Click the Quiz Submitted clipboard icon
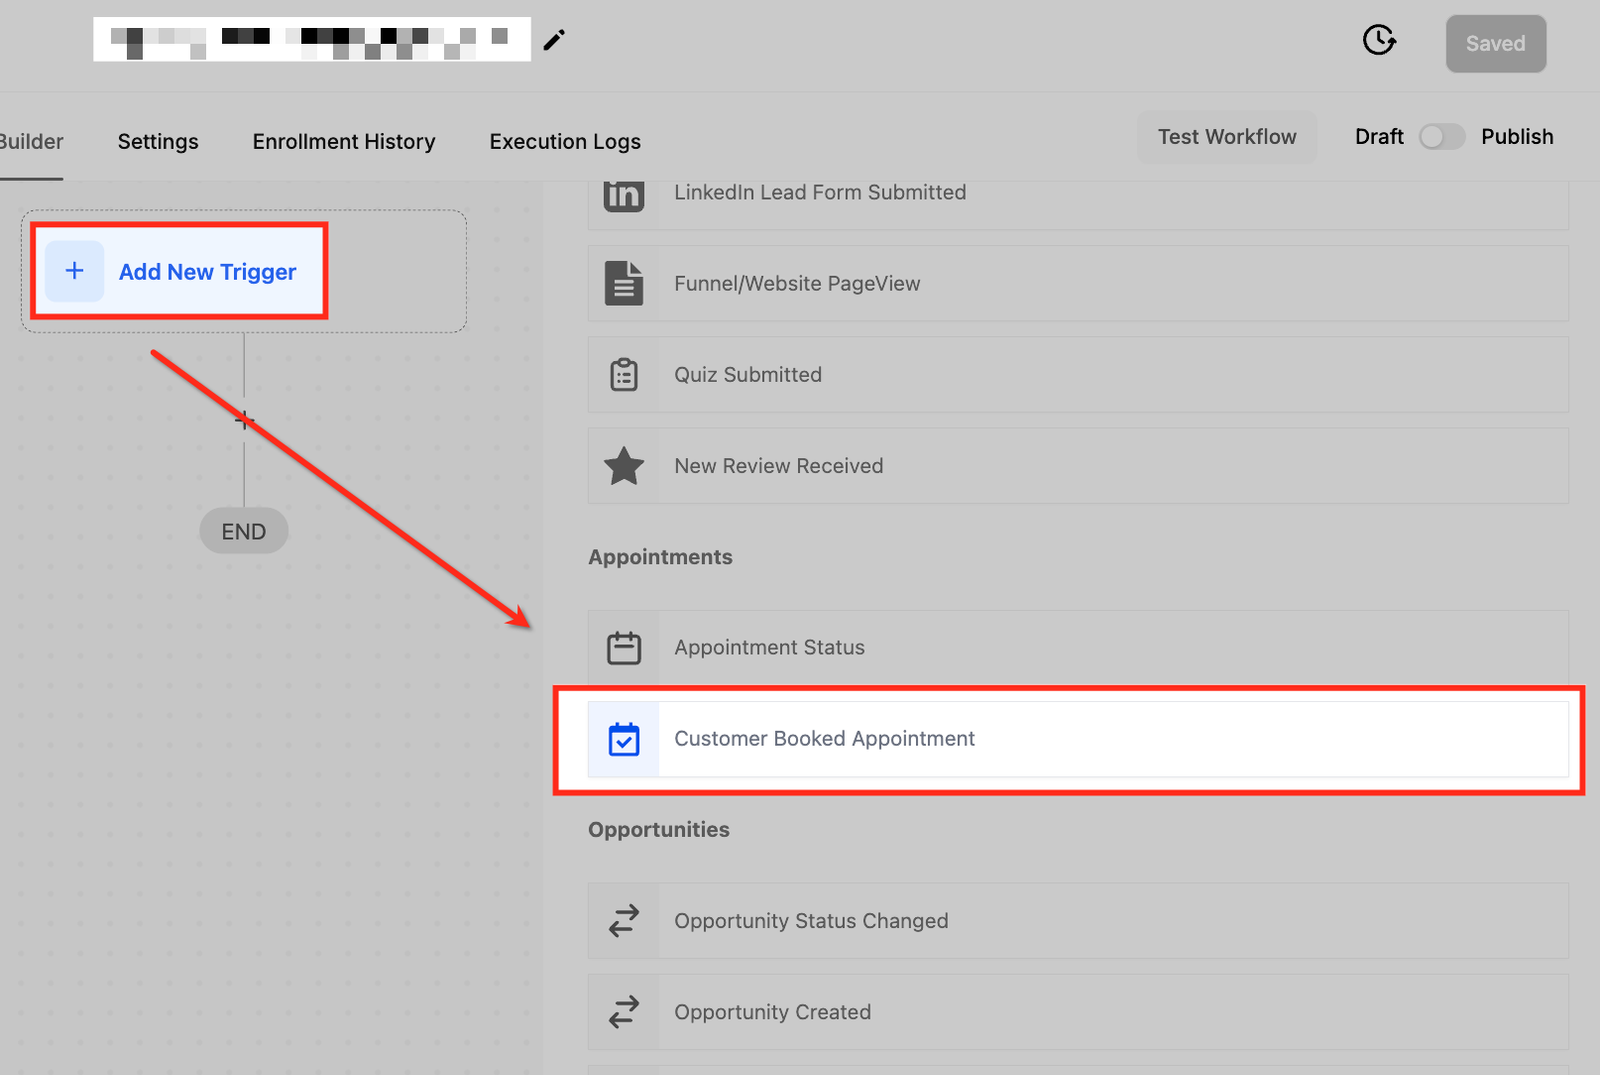The width and height of the screenshot is (1600, 1075). click(624, 375)
